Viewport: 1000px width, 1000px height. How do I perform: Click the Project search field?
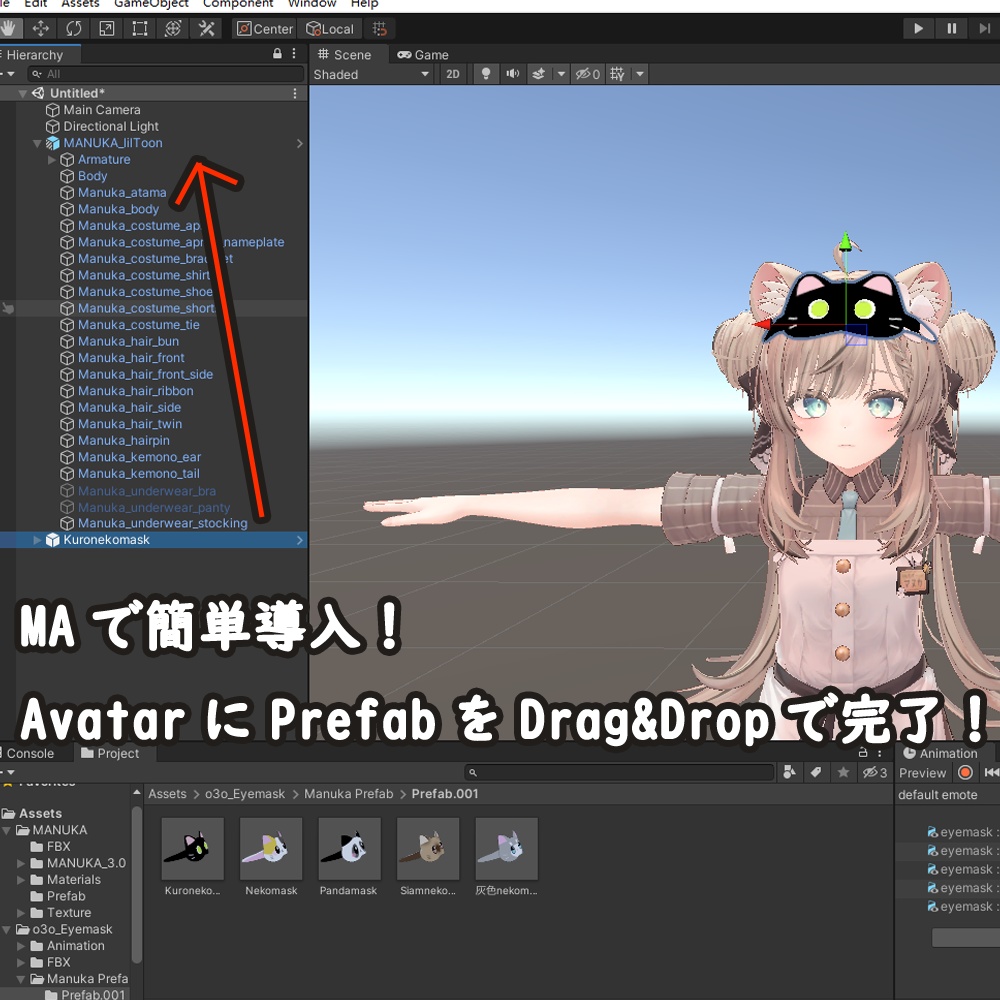point(620,771)
